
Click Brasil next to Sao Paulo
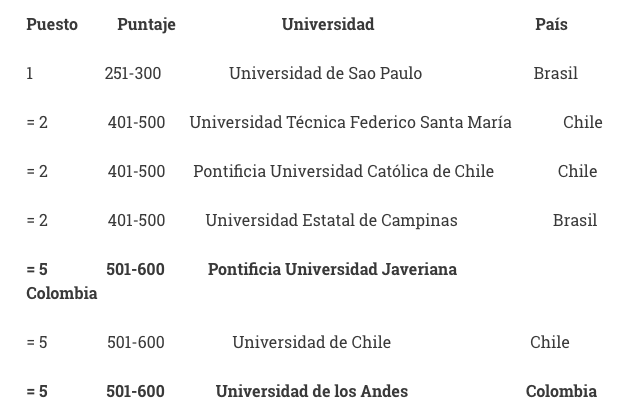pyautogui.click(x=555, y=73)
